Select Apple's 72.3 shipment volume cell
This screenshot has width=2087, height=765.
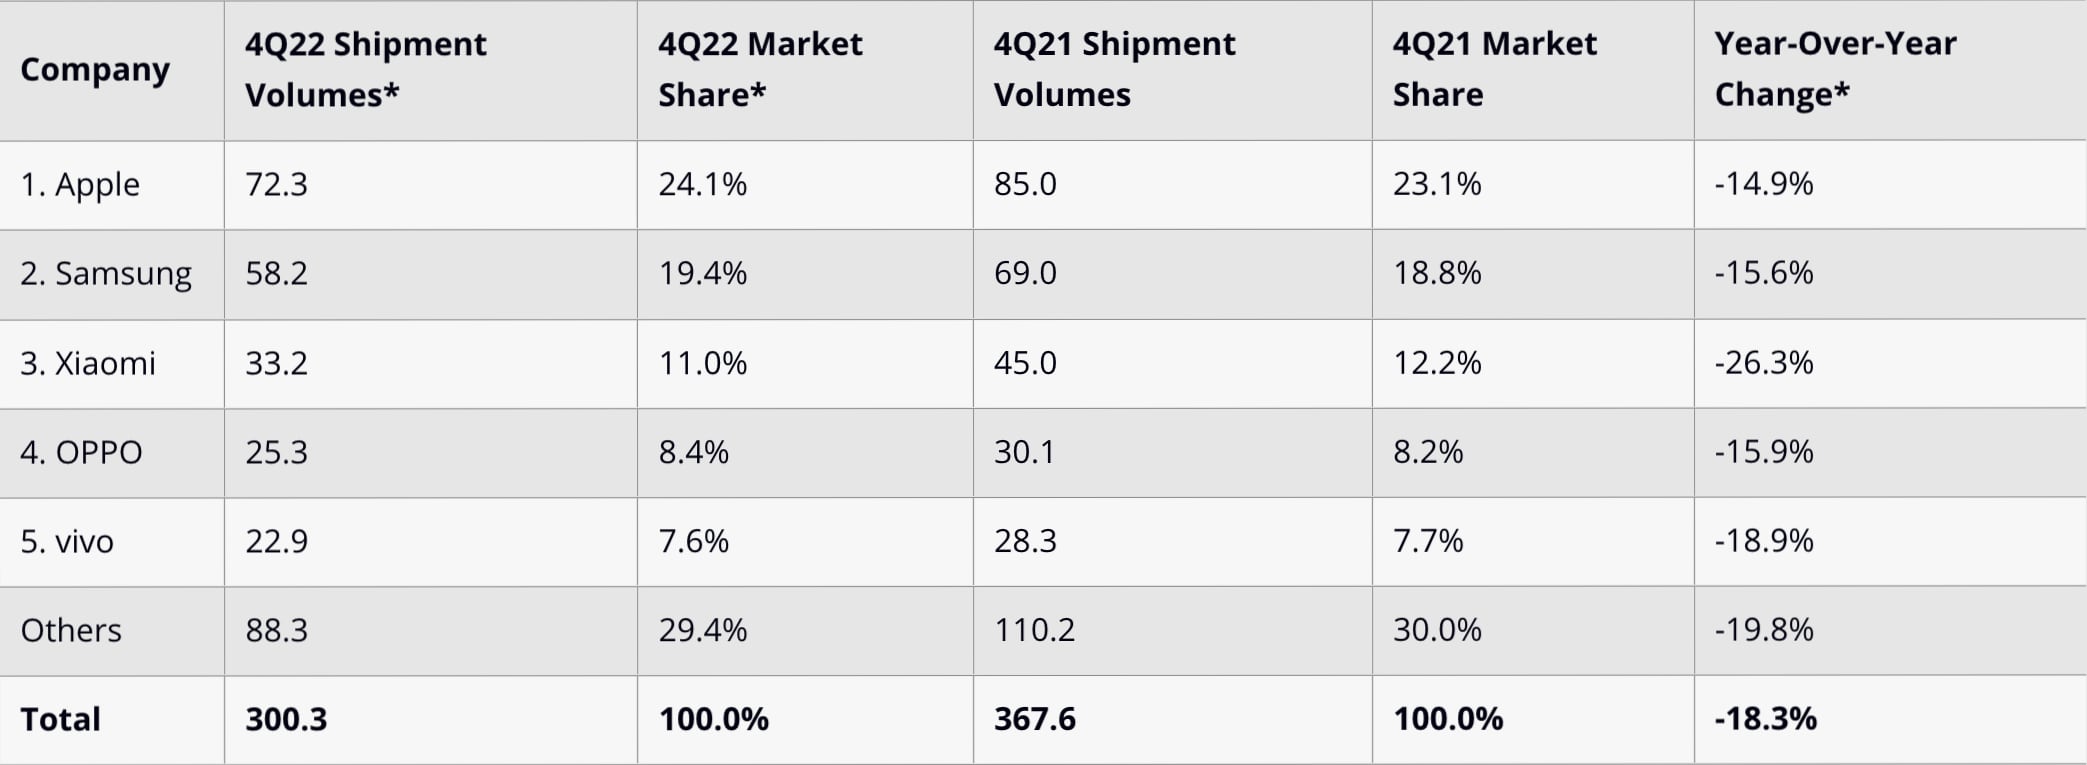(277, 185)
